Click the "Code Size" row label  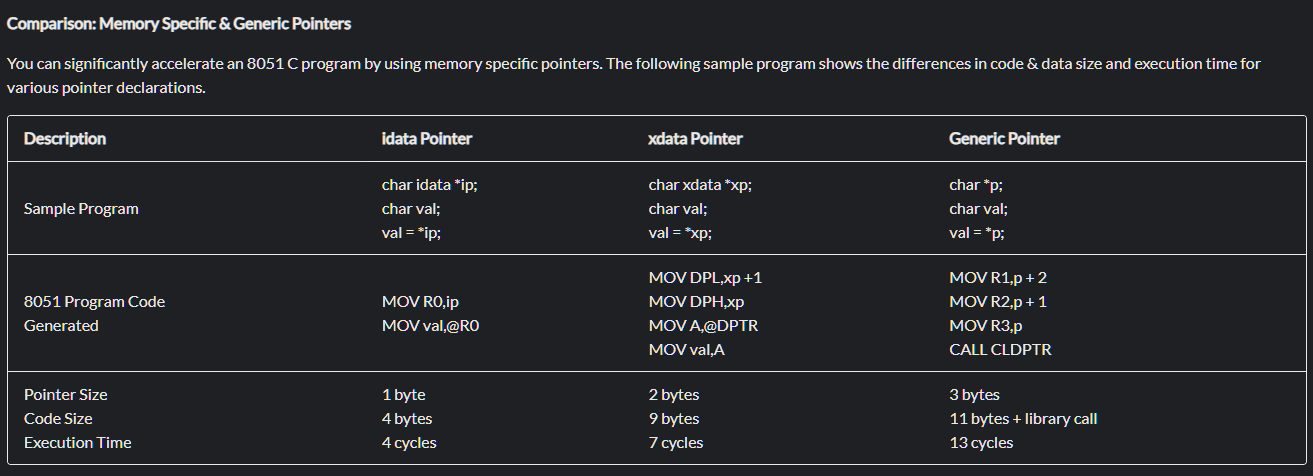coord(58,419)
